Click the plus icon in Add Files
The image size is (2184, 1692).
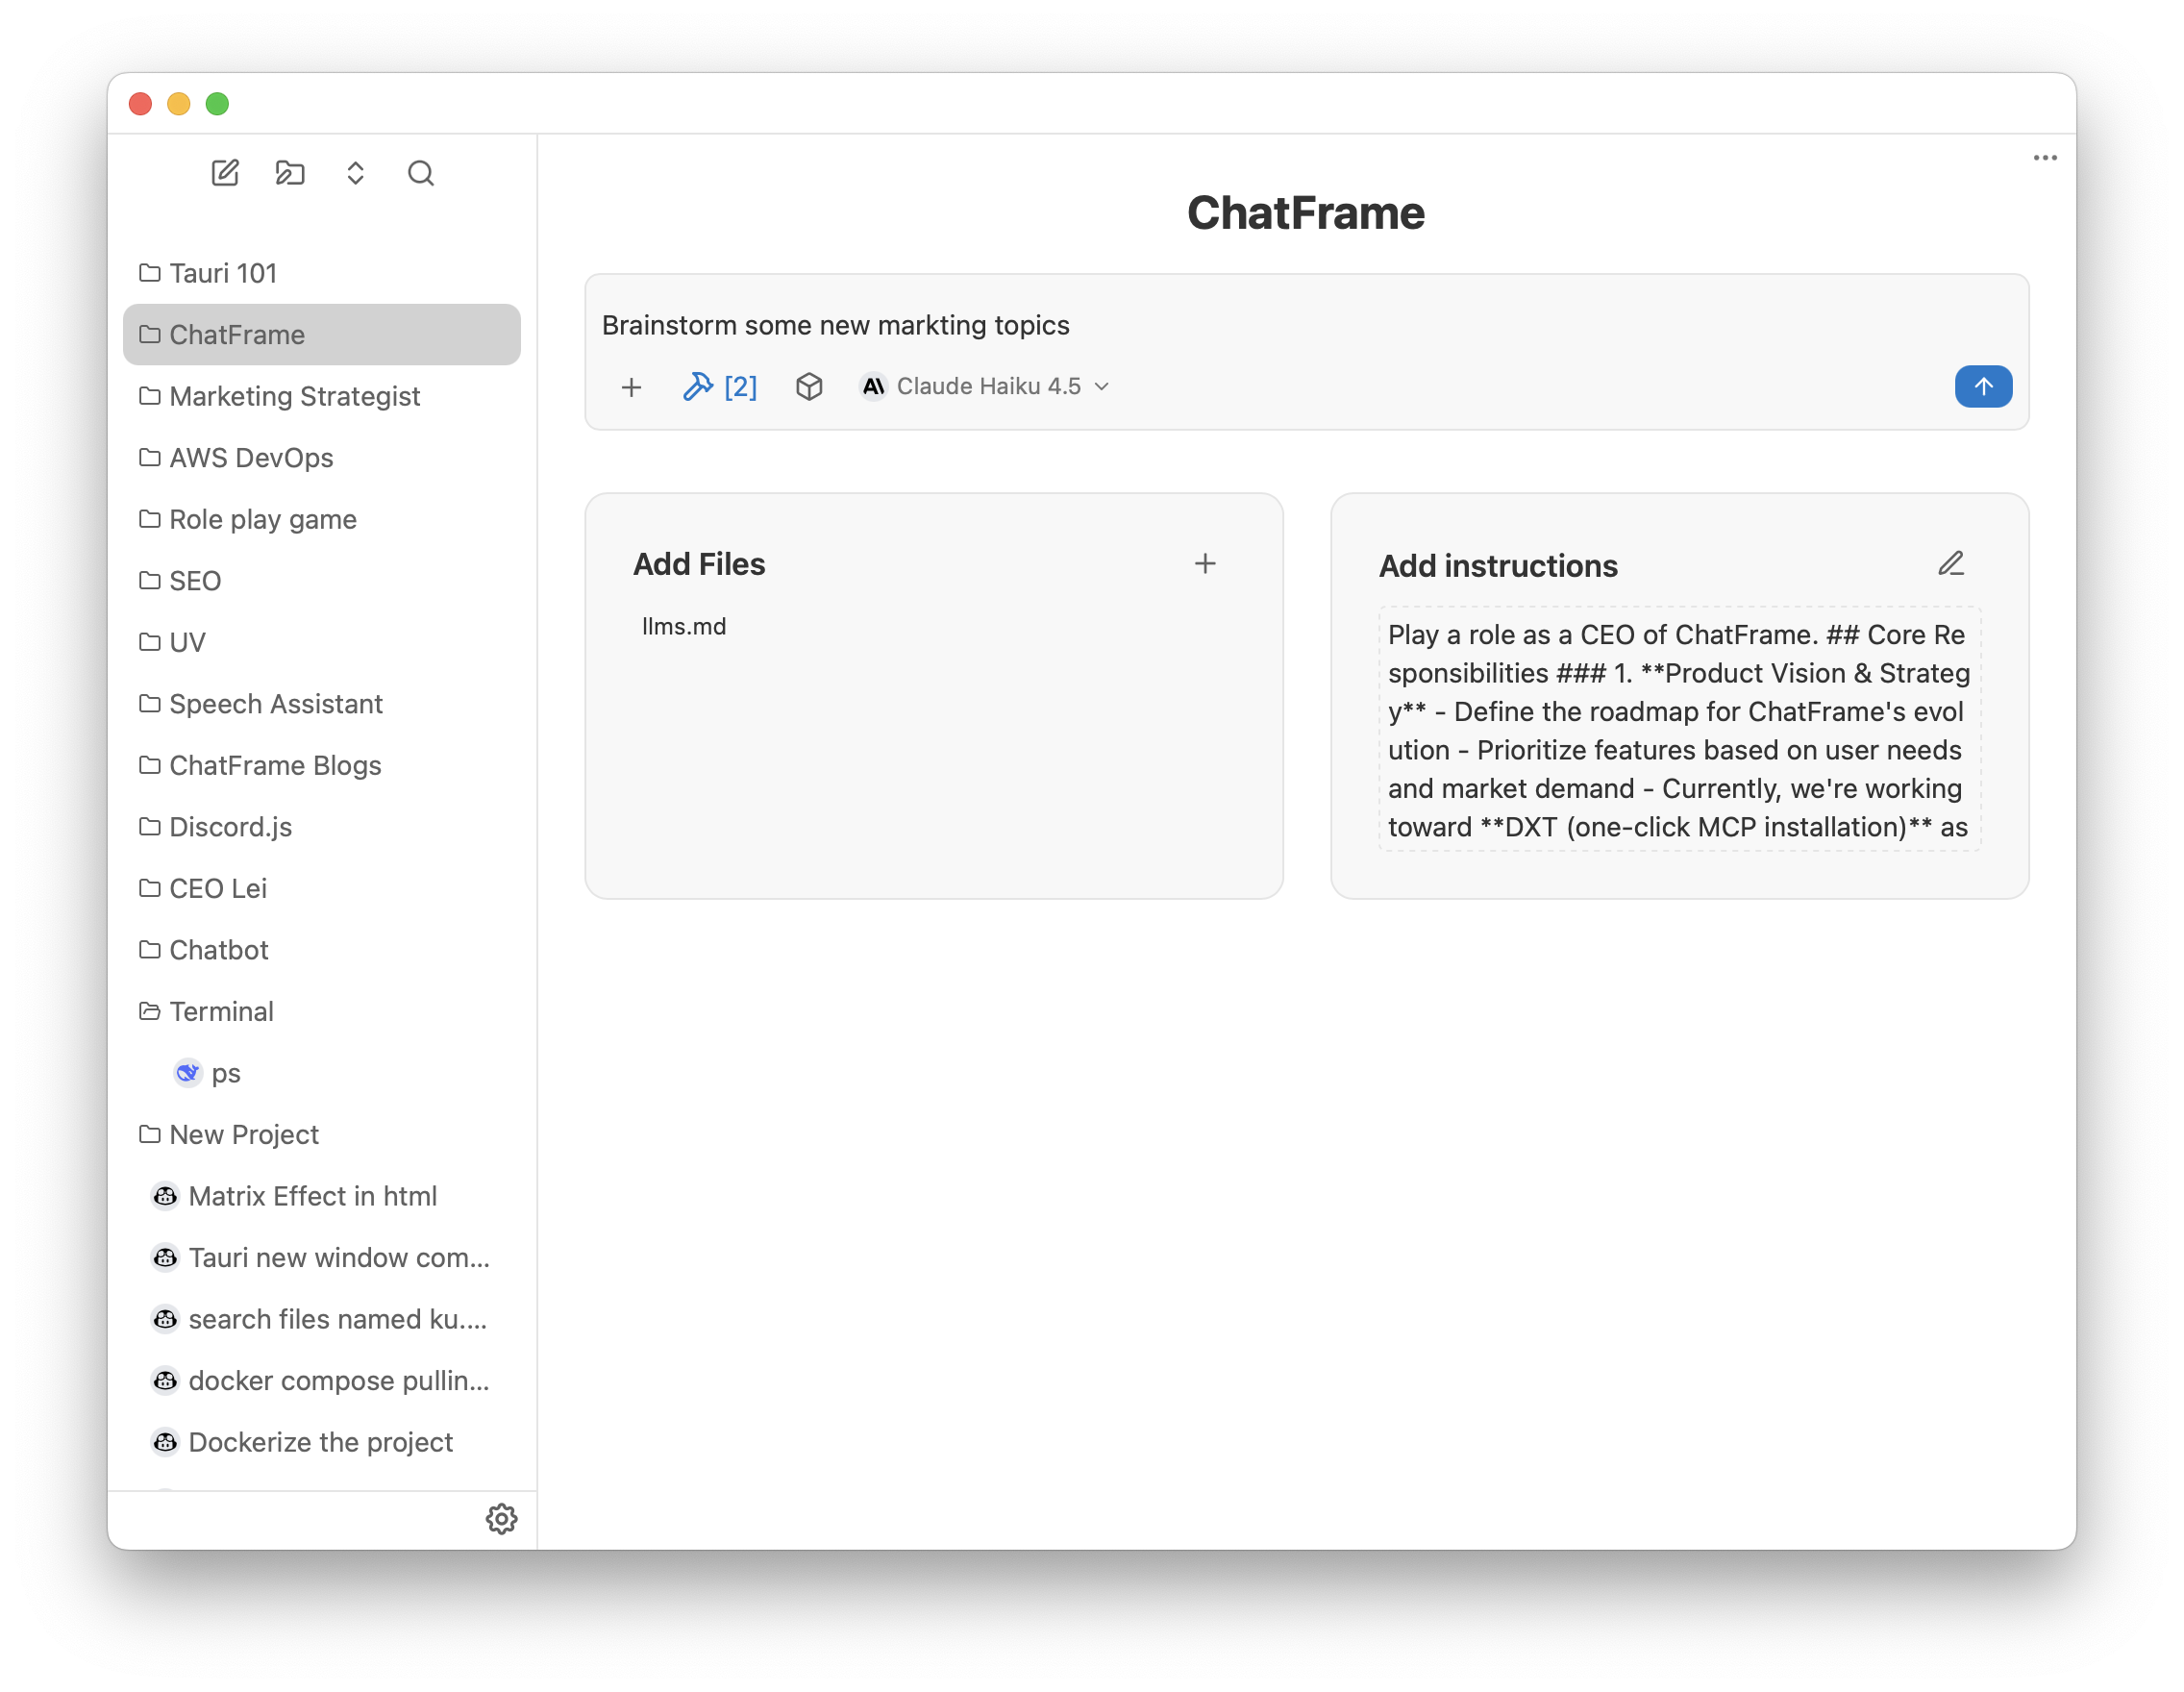[x=1205, y=564]
